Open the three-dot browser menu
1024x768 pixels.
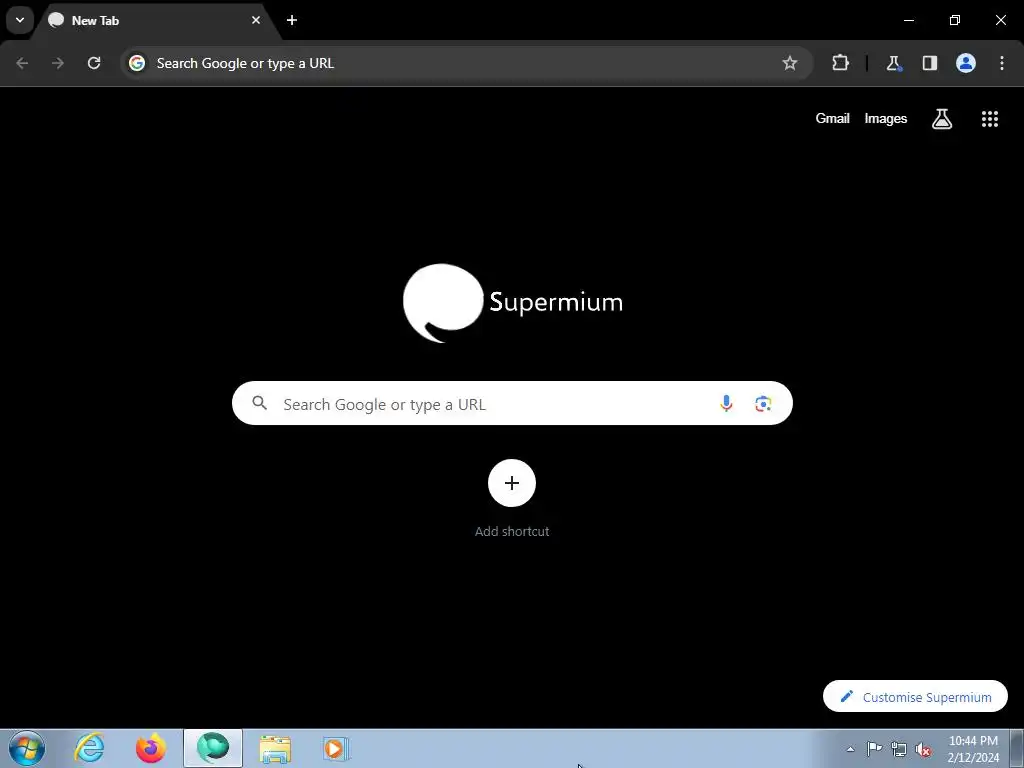point(1002,63)
